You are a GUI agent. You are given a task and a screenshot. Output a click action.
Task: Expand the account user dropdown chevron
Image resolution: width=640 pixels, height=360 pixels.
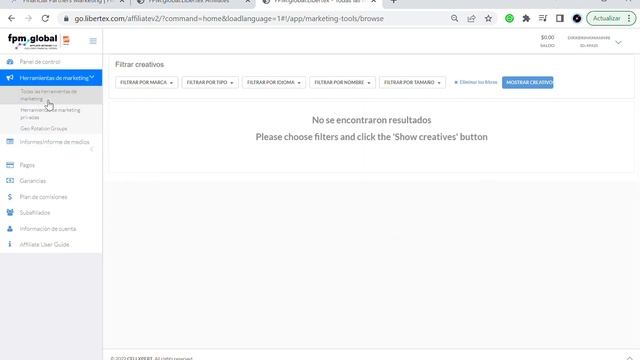pyautogui.click(x=618, y=42)
